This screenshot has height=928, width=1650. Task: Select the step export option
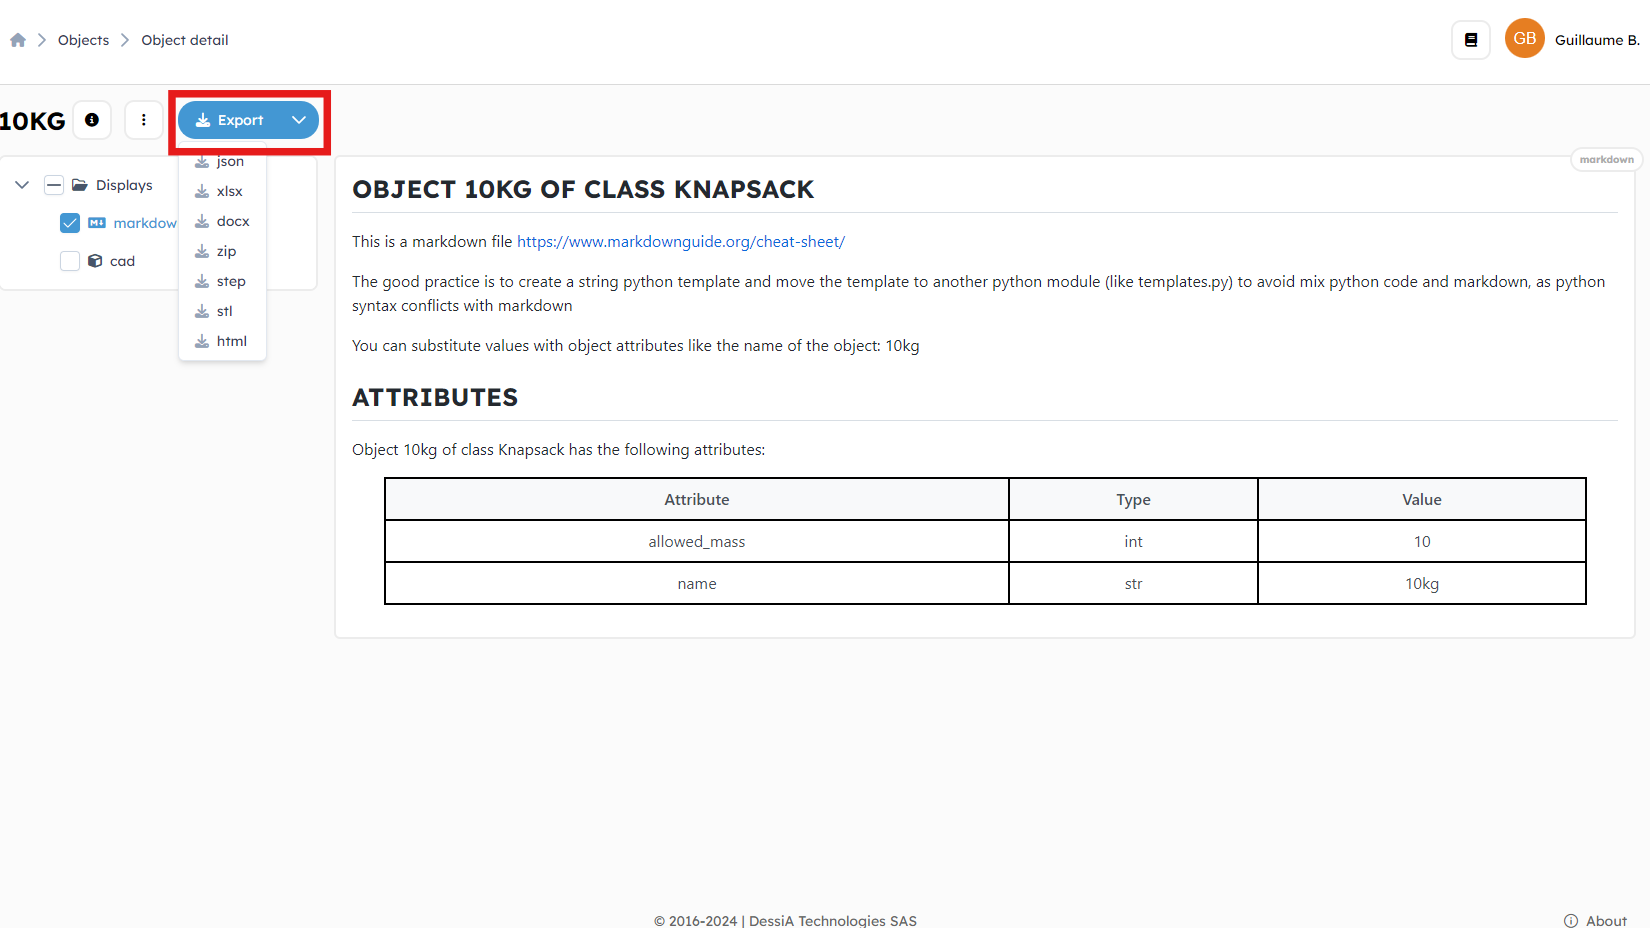coord(230,281)
